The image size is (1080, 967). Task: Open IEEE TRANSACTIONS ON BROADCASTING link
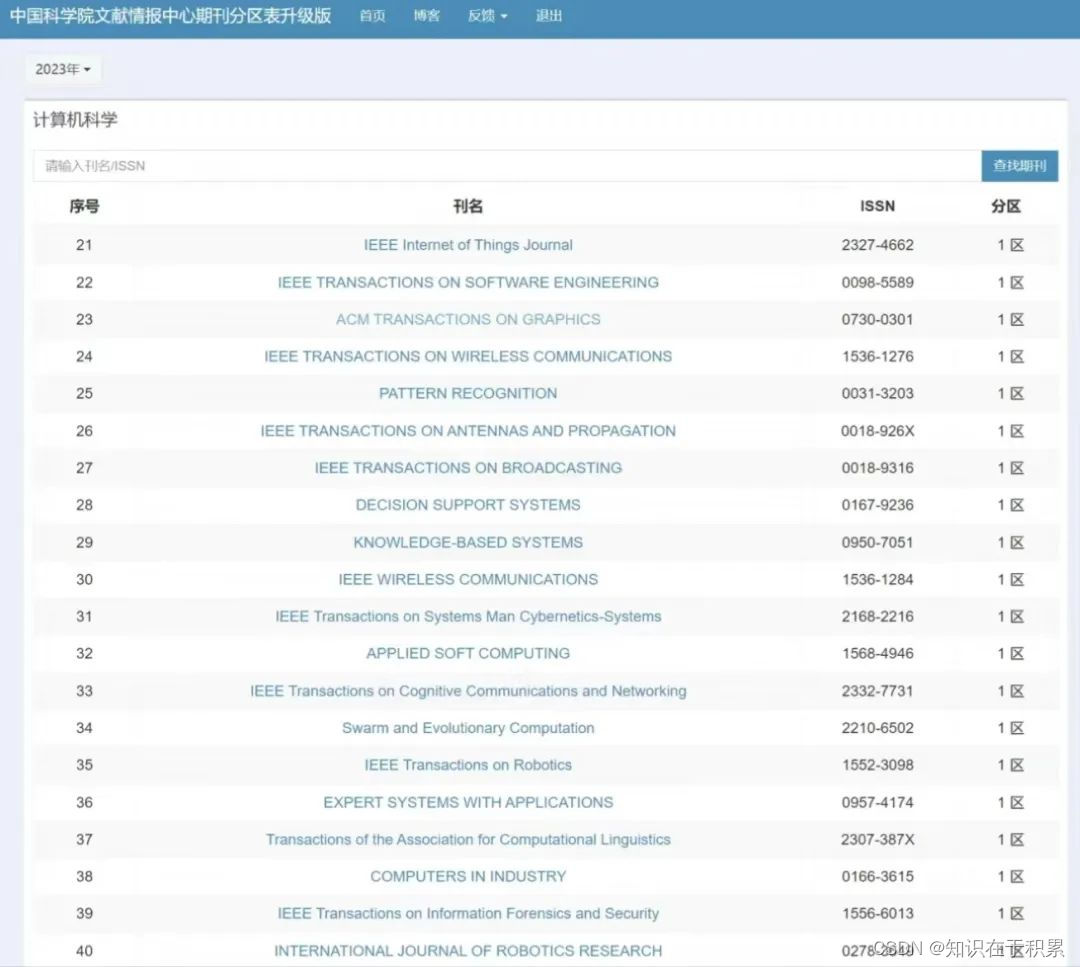[468, 468]
